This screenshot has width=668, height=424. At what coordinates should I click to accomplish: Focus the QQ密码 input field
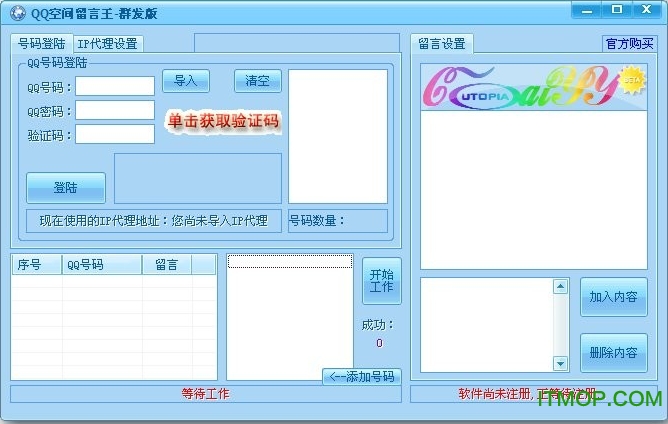click(x=115, y=110)
